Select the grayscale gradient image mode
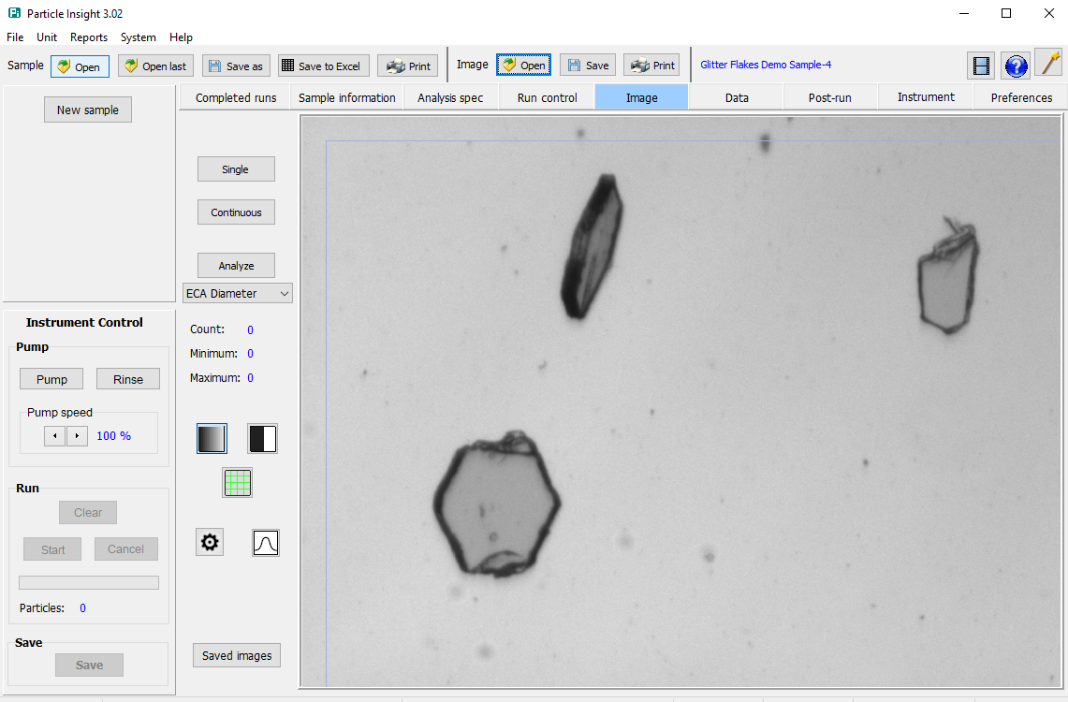The image size is (1068, 702). [x=212, y=438]
